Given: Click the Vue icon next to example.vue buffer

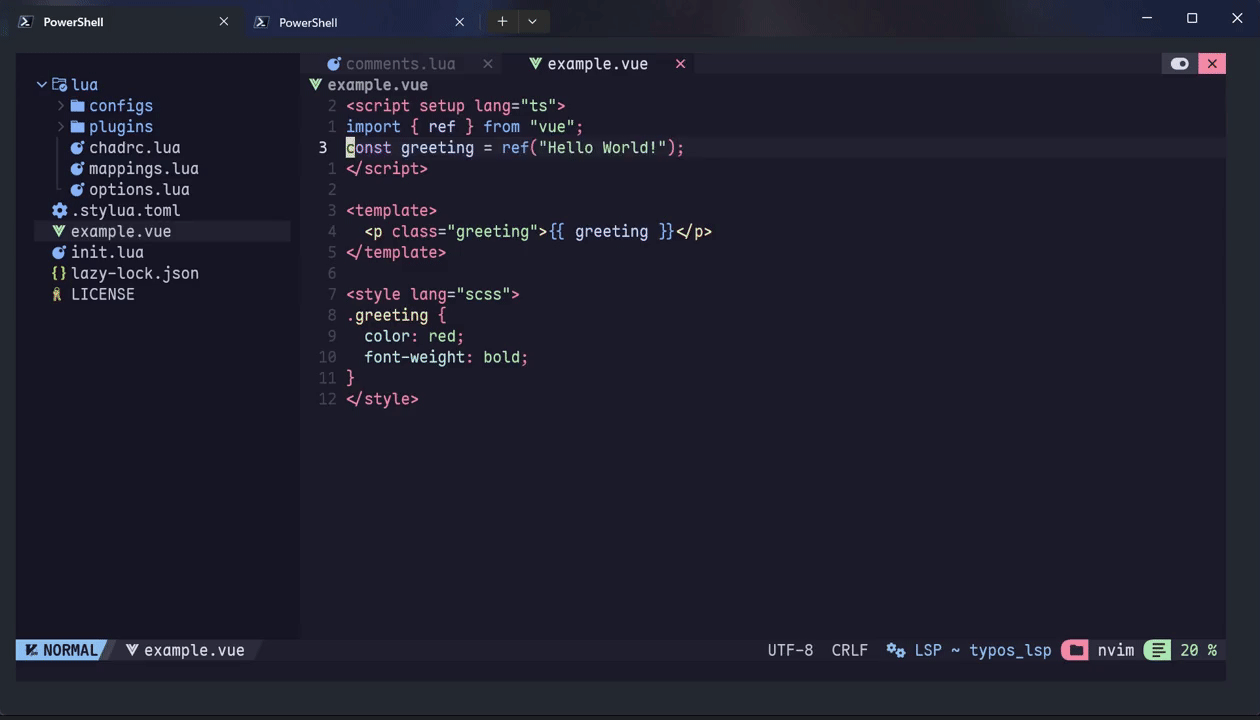Looking at the screenshot, I should pyautogui.click(x=534, y=63).
